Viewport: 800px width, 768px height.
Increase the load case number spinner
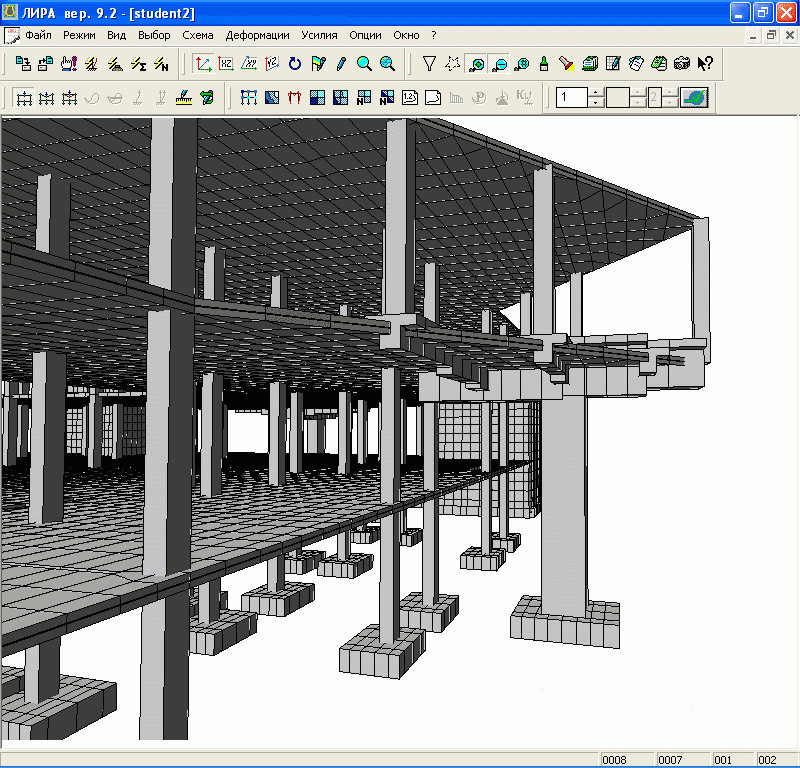tap(596, 93)
